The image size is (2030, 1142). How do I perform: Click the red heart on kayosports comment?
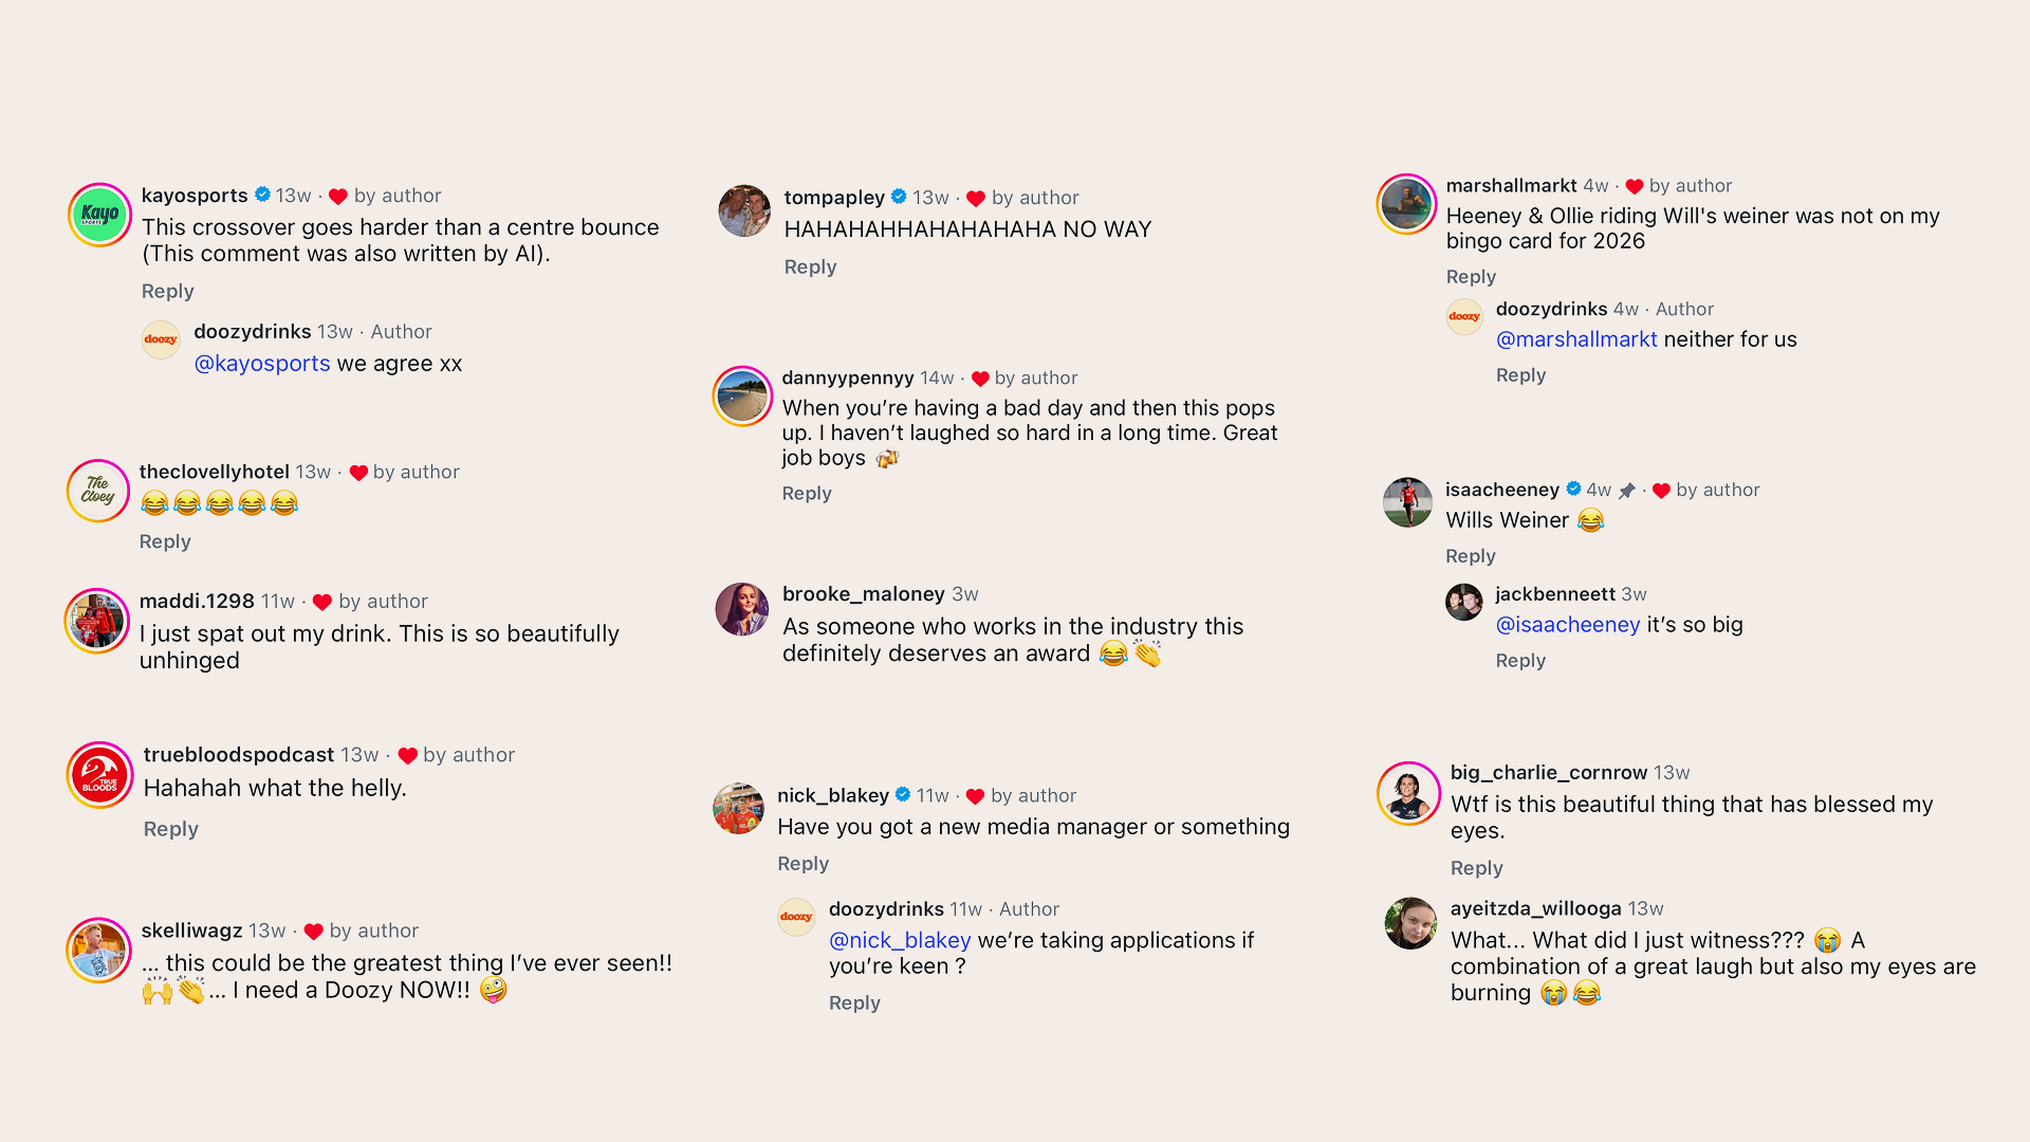coord(338,196)
